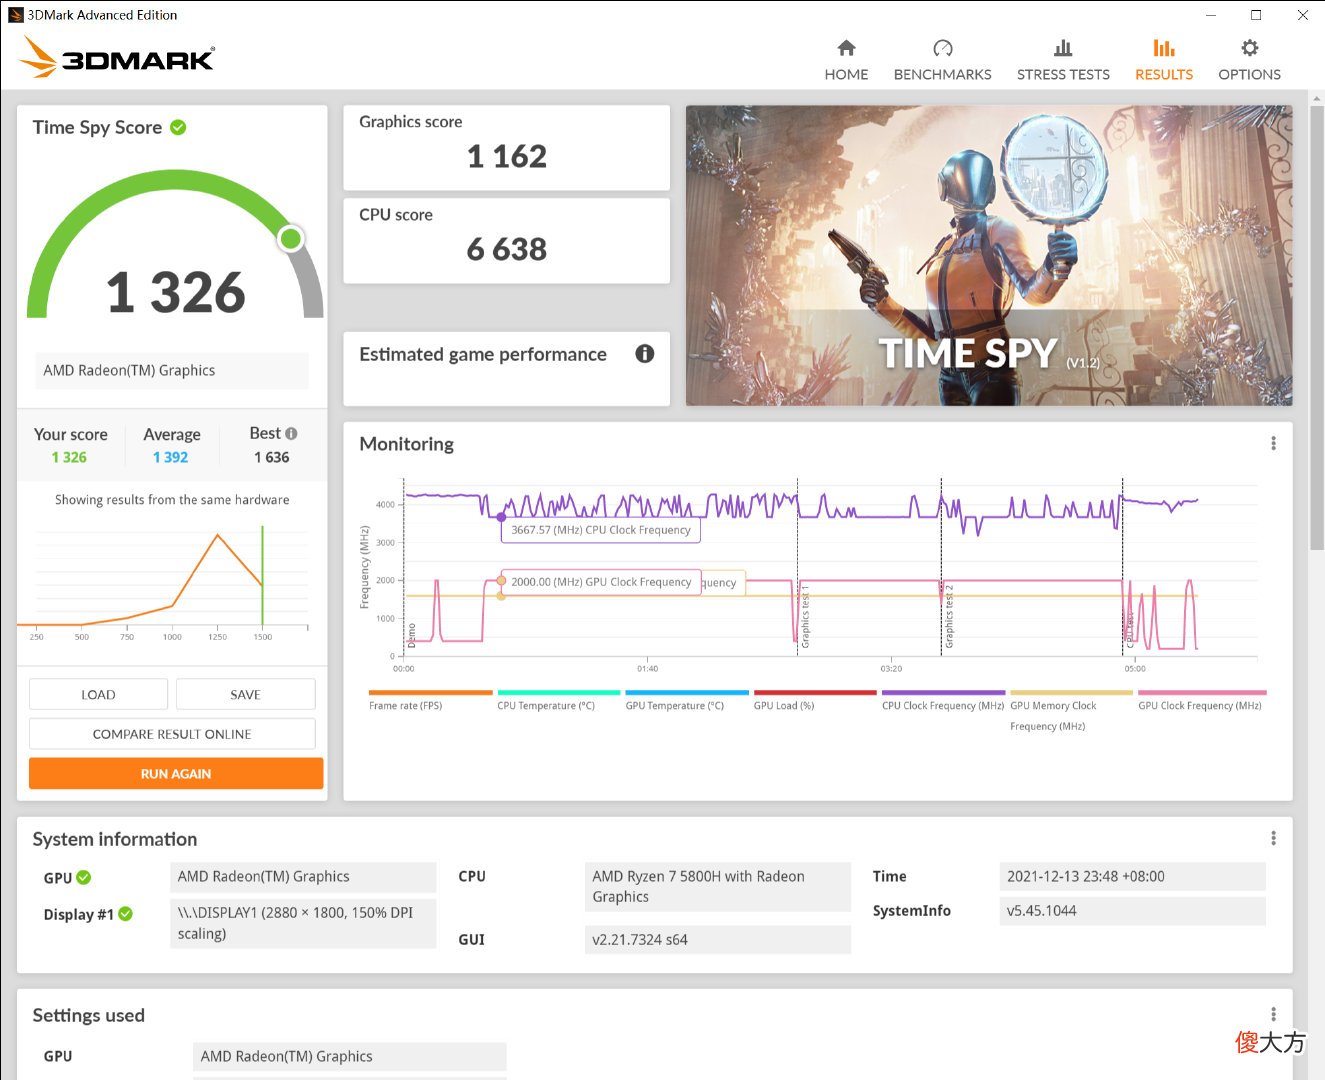Toggle GPU Load (%) legend item
The width and height of the screenshot is (1325, 1080).
pos(815,700)
